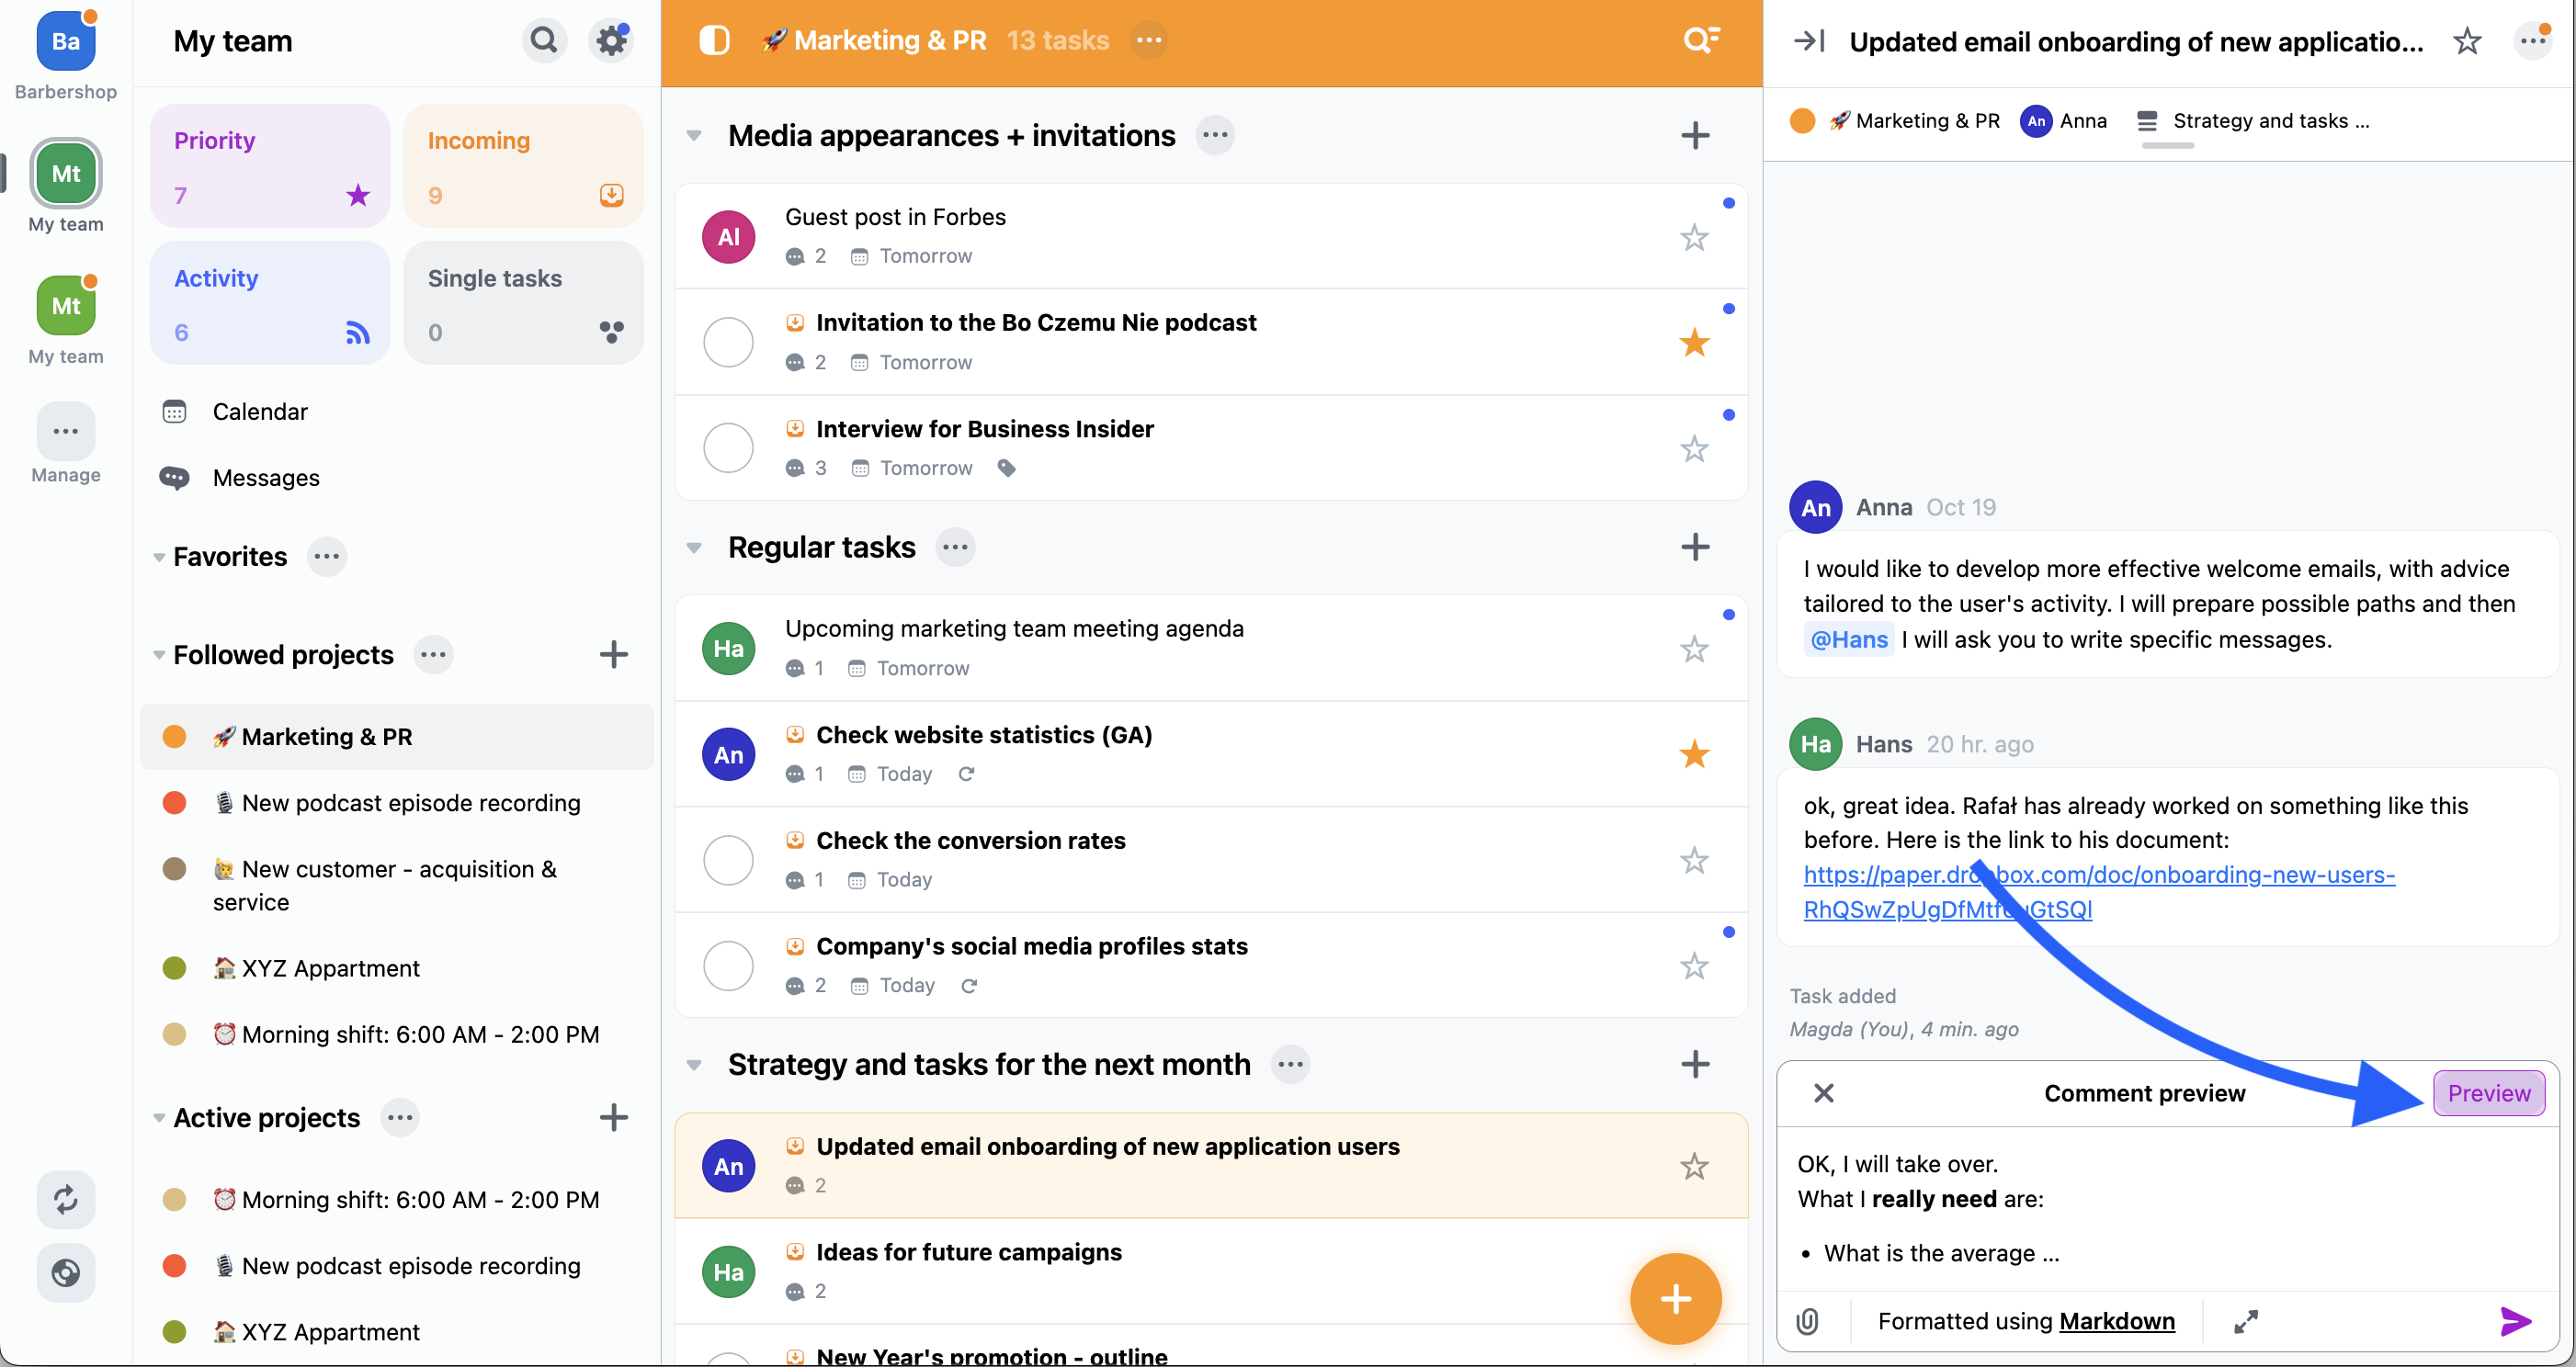The height and width of the screenshot is (1367, 2576).
Task: Collapse the Regular tasks section
Action: point(694,548)
